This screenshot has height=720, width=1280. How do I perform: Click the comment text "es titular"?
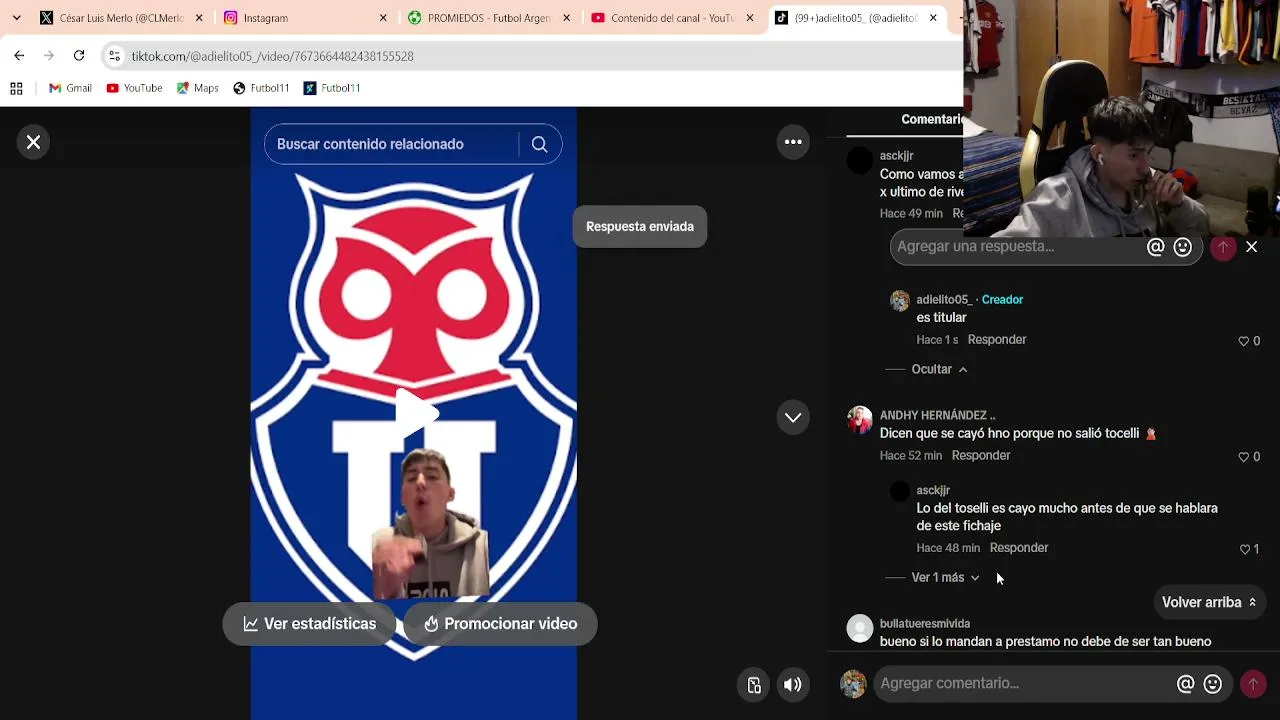point(941,318)
